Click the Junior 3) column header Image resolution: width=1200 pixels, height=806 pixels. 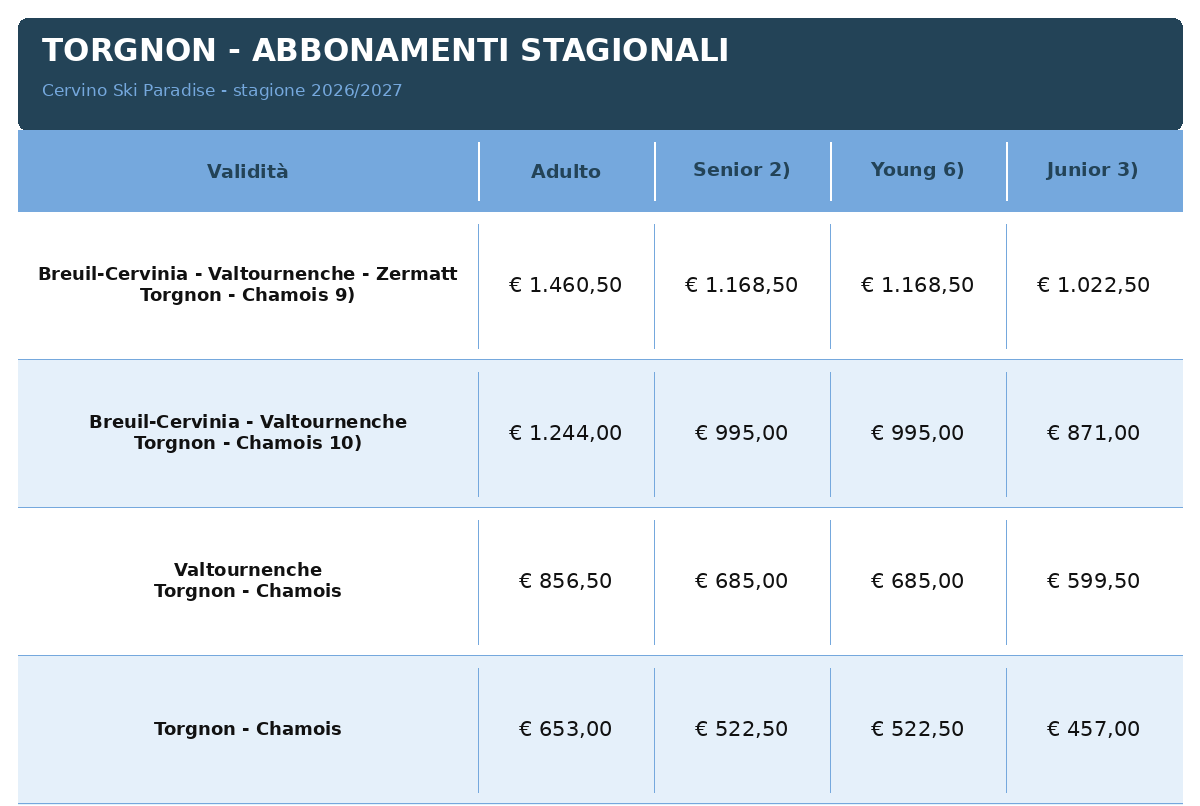click(1093, 170)
